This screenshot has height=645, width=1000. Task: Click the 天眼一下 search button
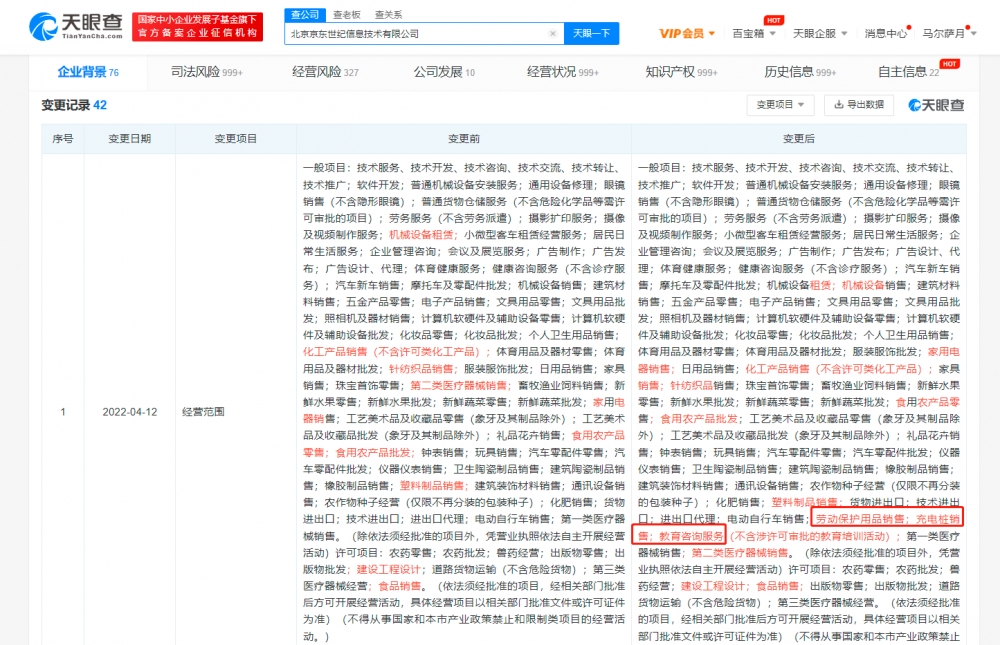click(x=591, y=34)
